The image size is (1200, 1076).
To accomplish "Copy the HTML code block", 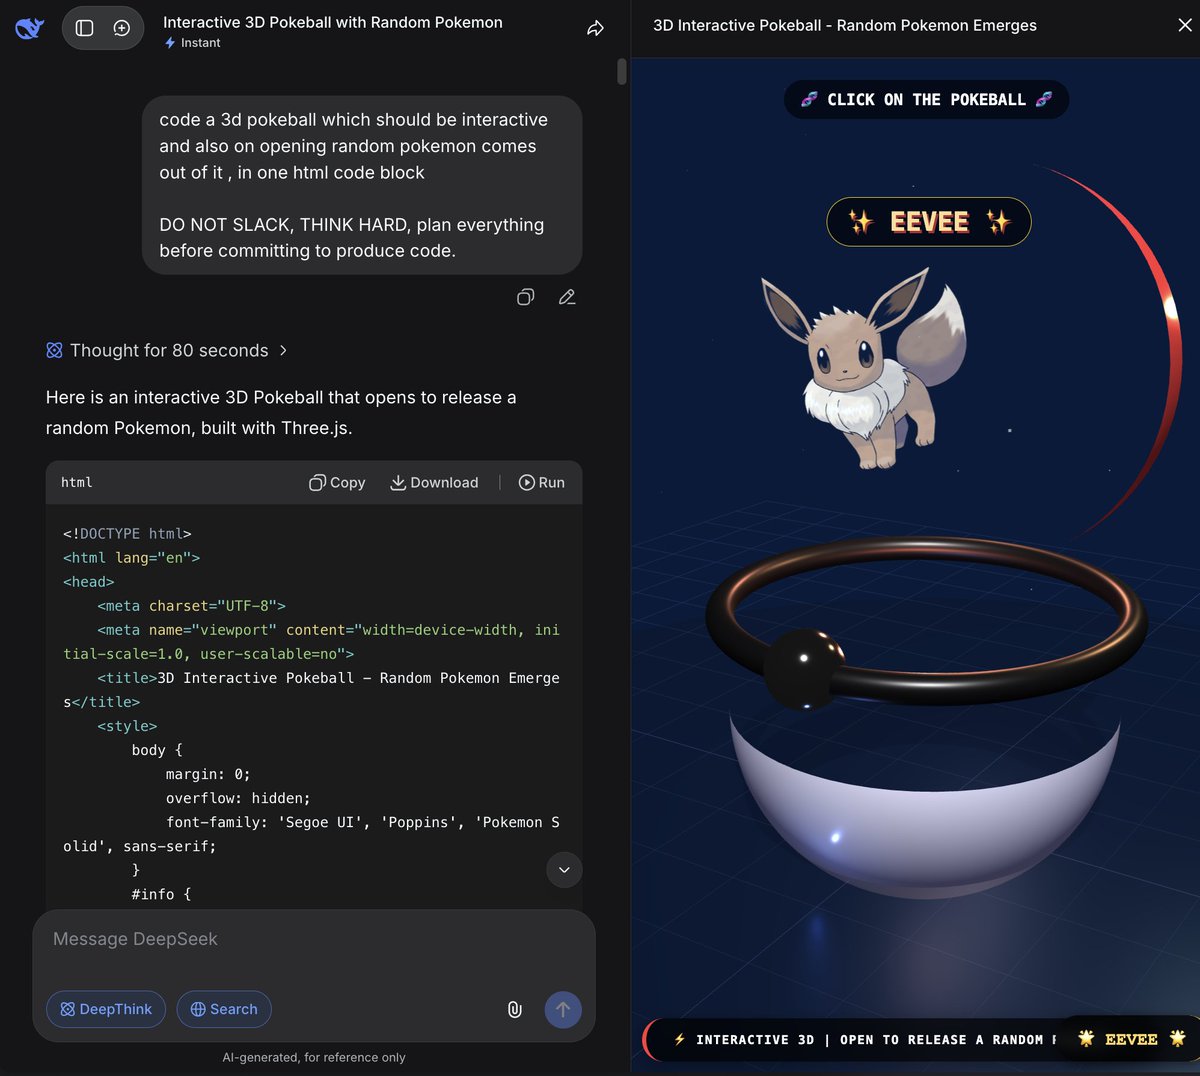I will [337, 482].
